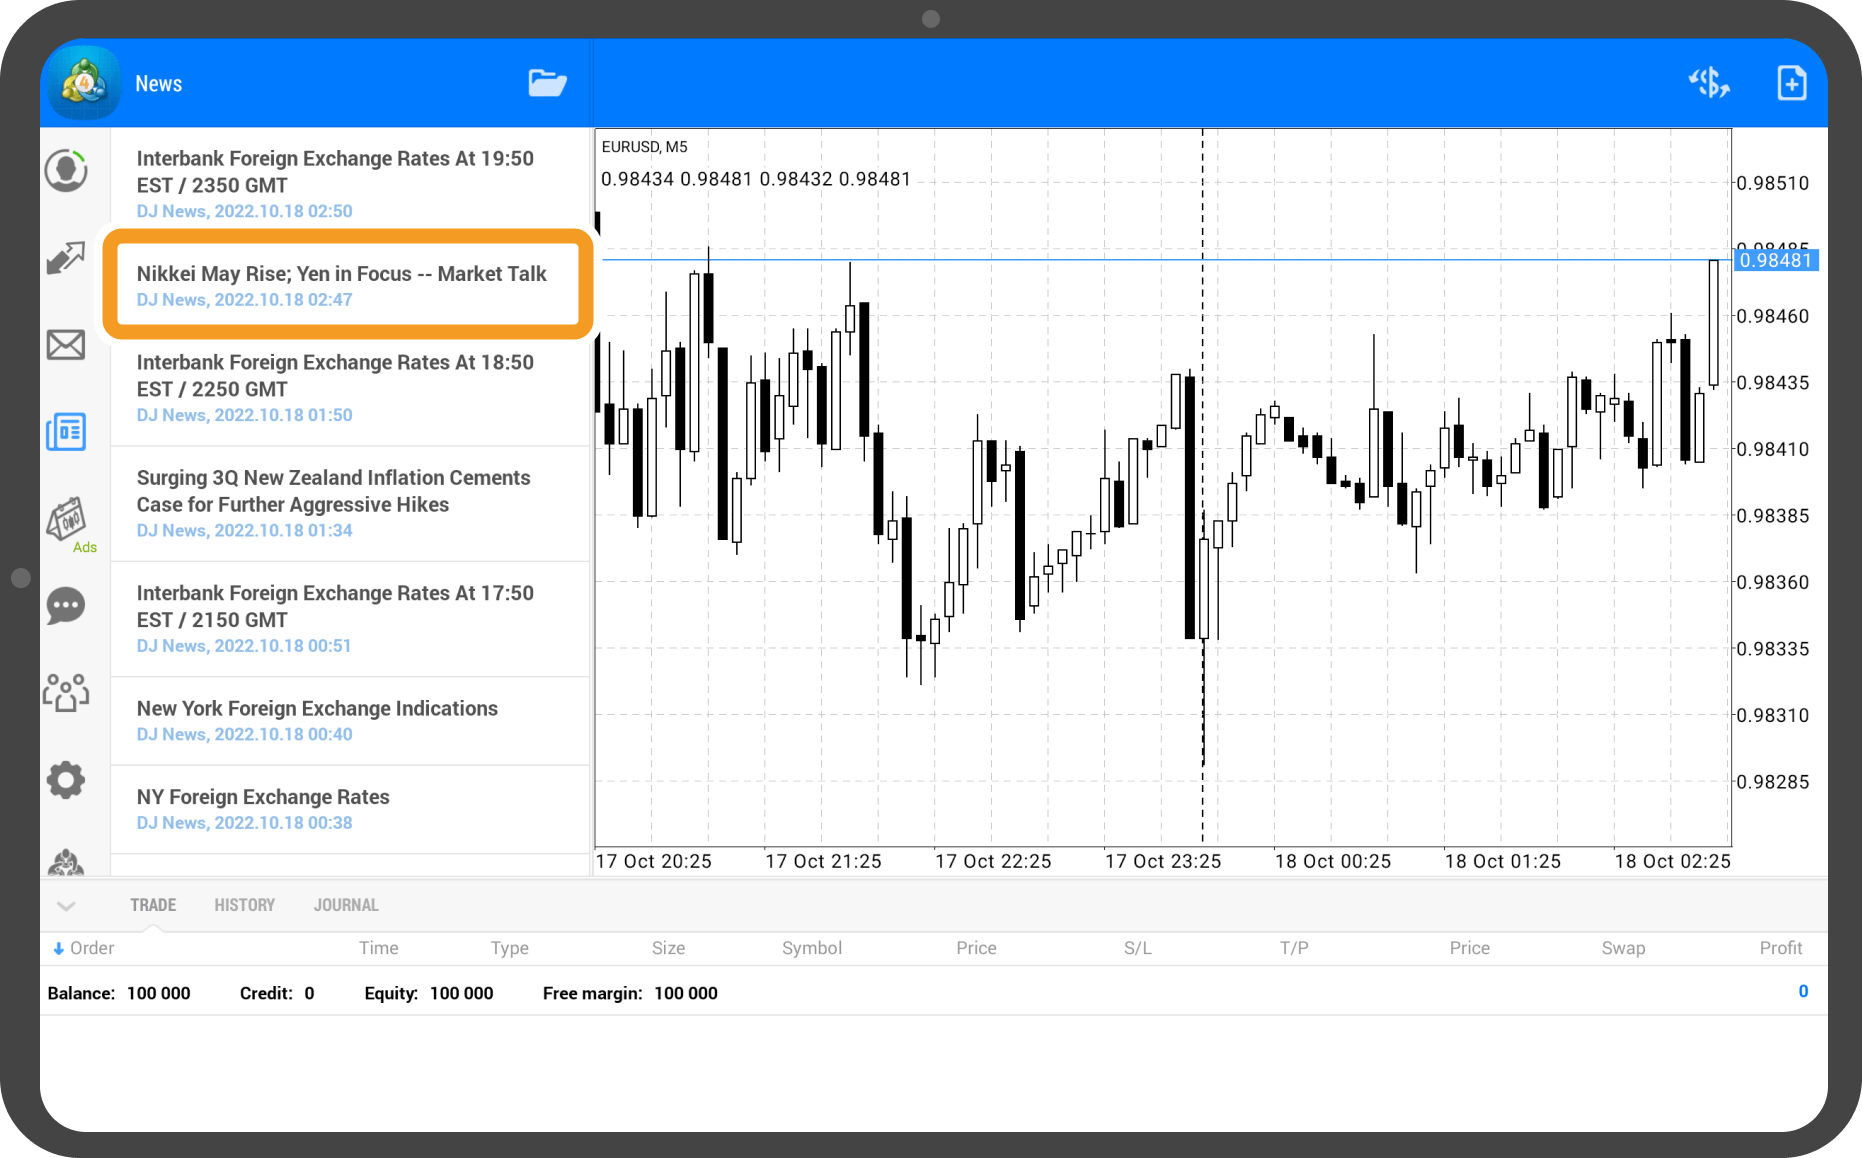Select the News sidebar icon

(x=66, y=432)
